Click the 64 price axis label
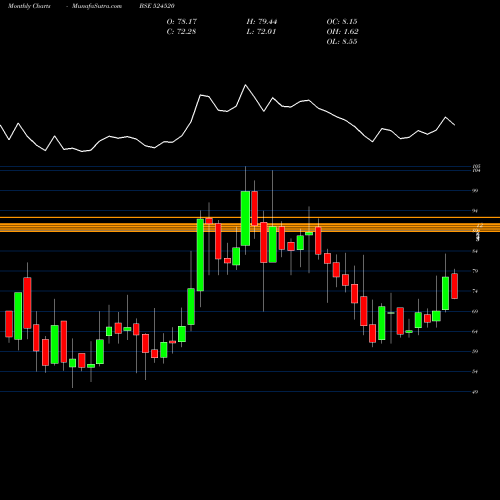 click(x=475, y=331)
